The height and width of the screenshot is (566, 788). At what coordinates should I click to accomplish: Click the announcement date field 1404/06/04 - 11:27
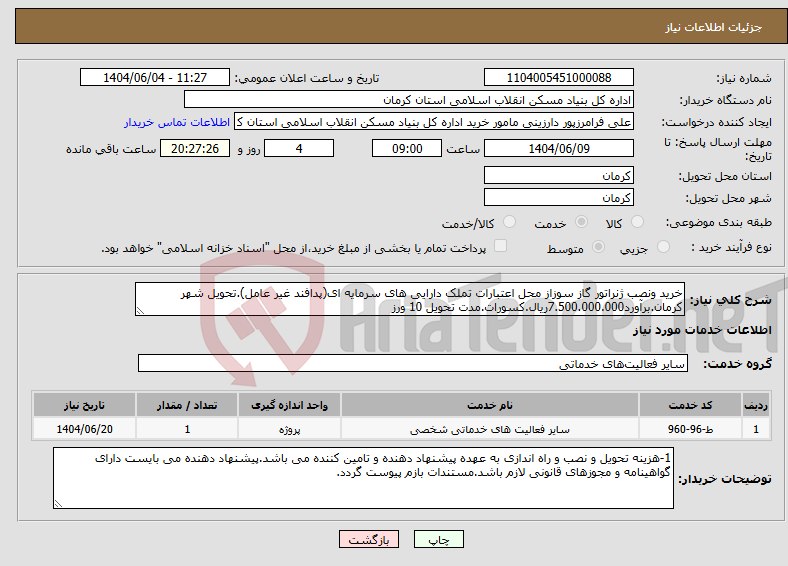pos(155,77)
